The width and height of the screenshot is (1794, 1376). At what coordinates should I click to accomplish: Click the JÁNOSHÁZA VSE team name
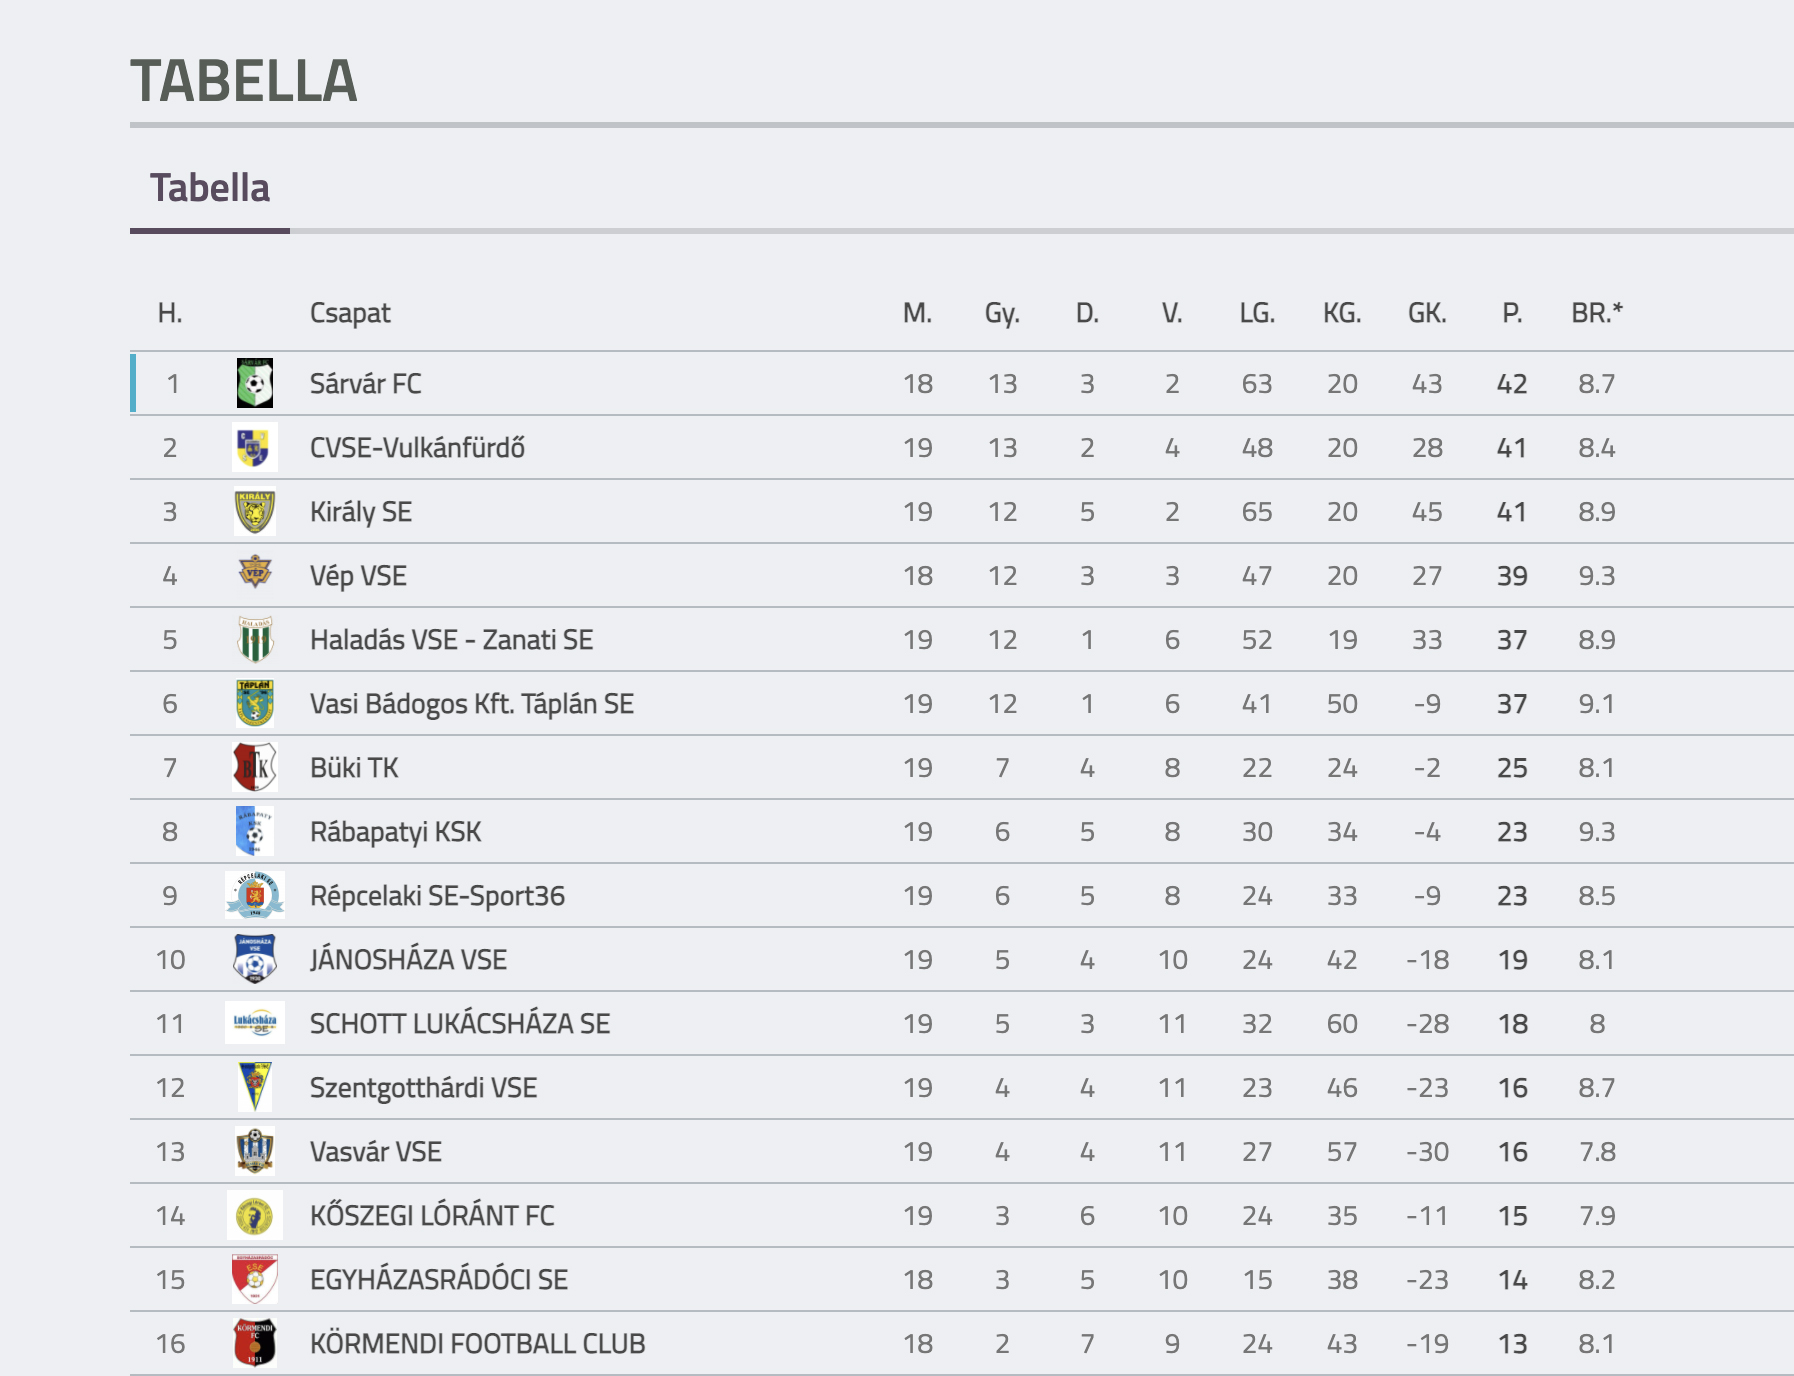408,960
